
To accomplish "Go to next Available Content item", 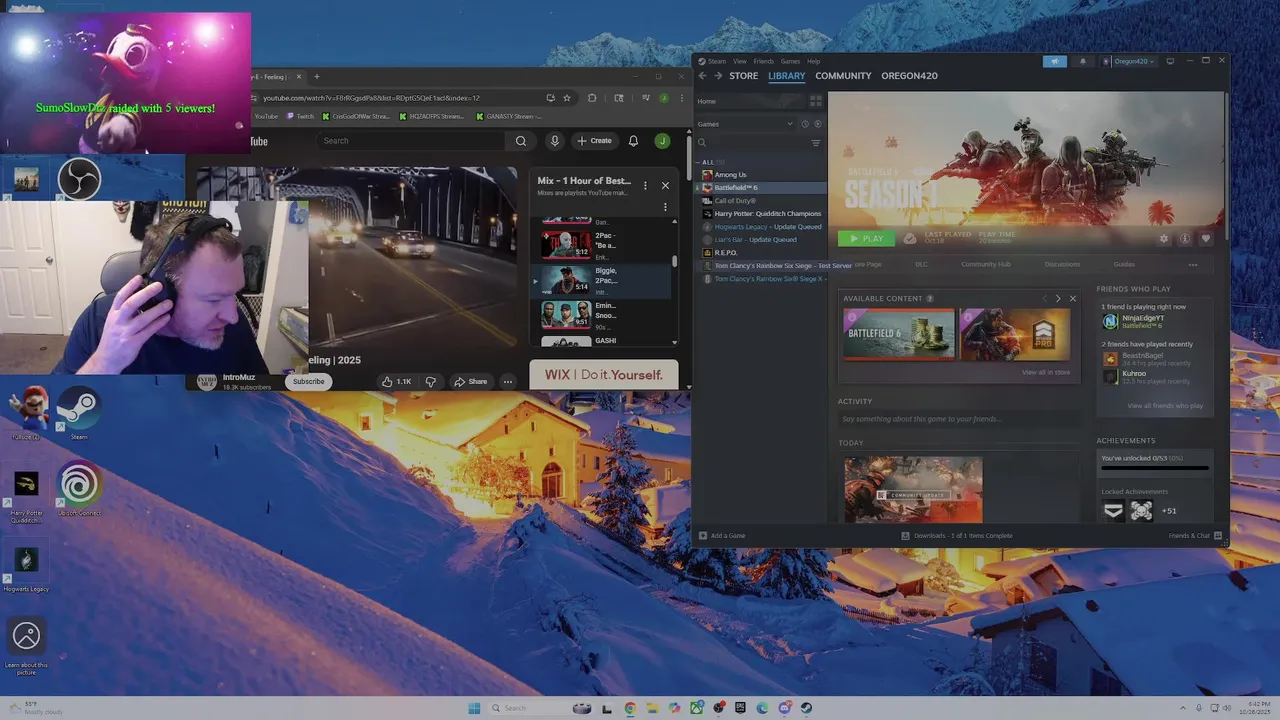I will tap(1058, 299).
